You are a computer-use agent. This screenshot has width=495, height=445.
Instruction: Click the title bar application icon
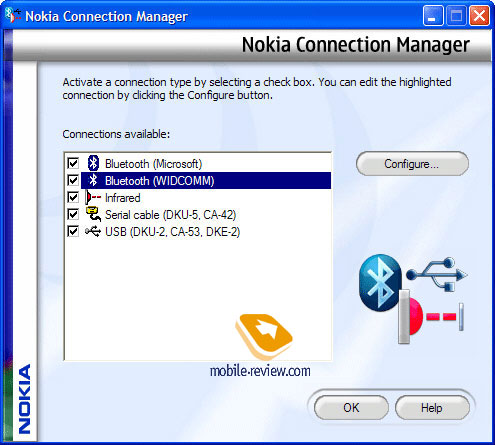[x=13, y=15]
